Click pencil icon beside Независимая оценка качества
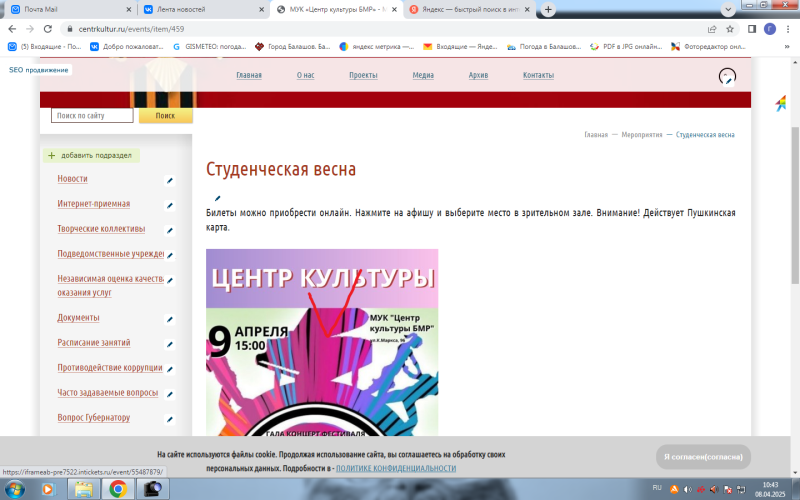Viewport: 800px width, 500px height. pyautogui.click(x=170, y=280)
